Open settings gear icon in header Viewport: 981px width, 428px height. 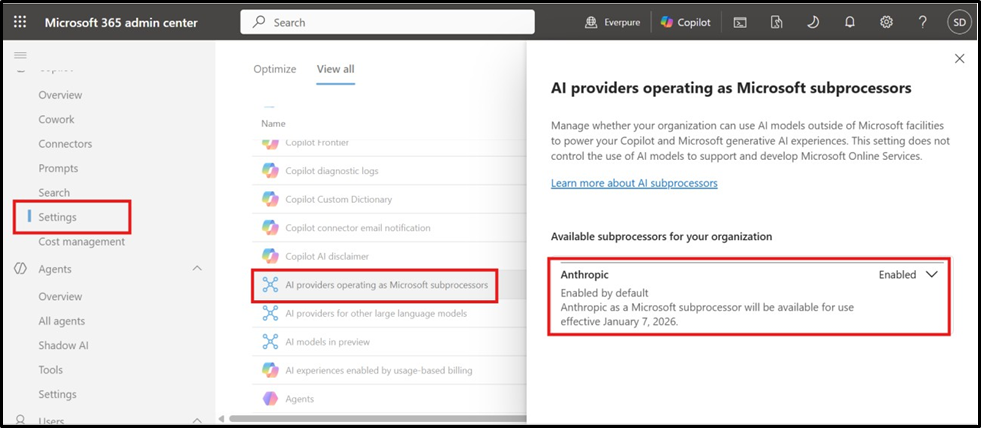886,23
